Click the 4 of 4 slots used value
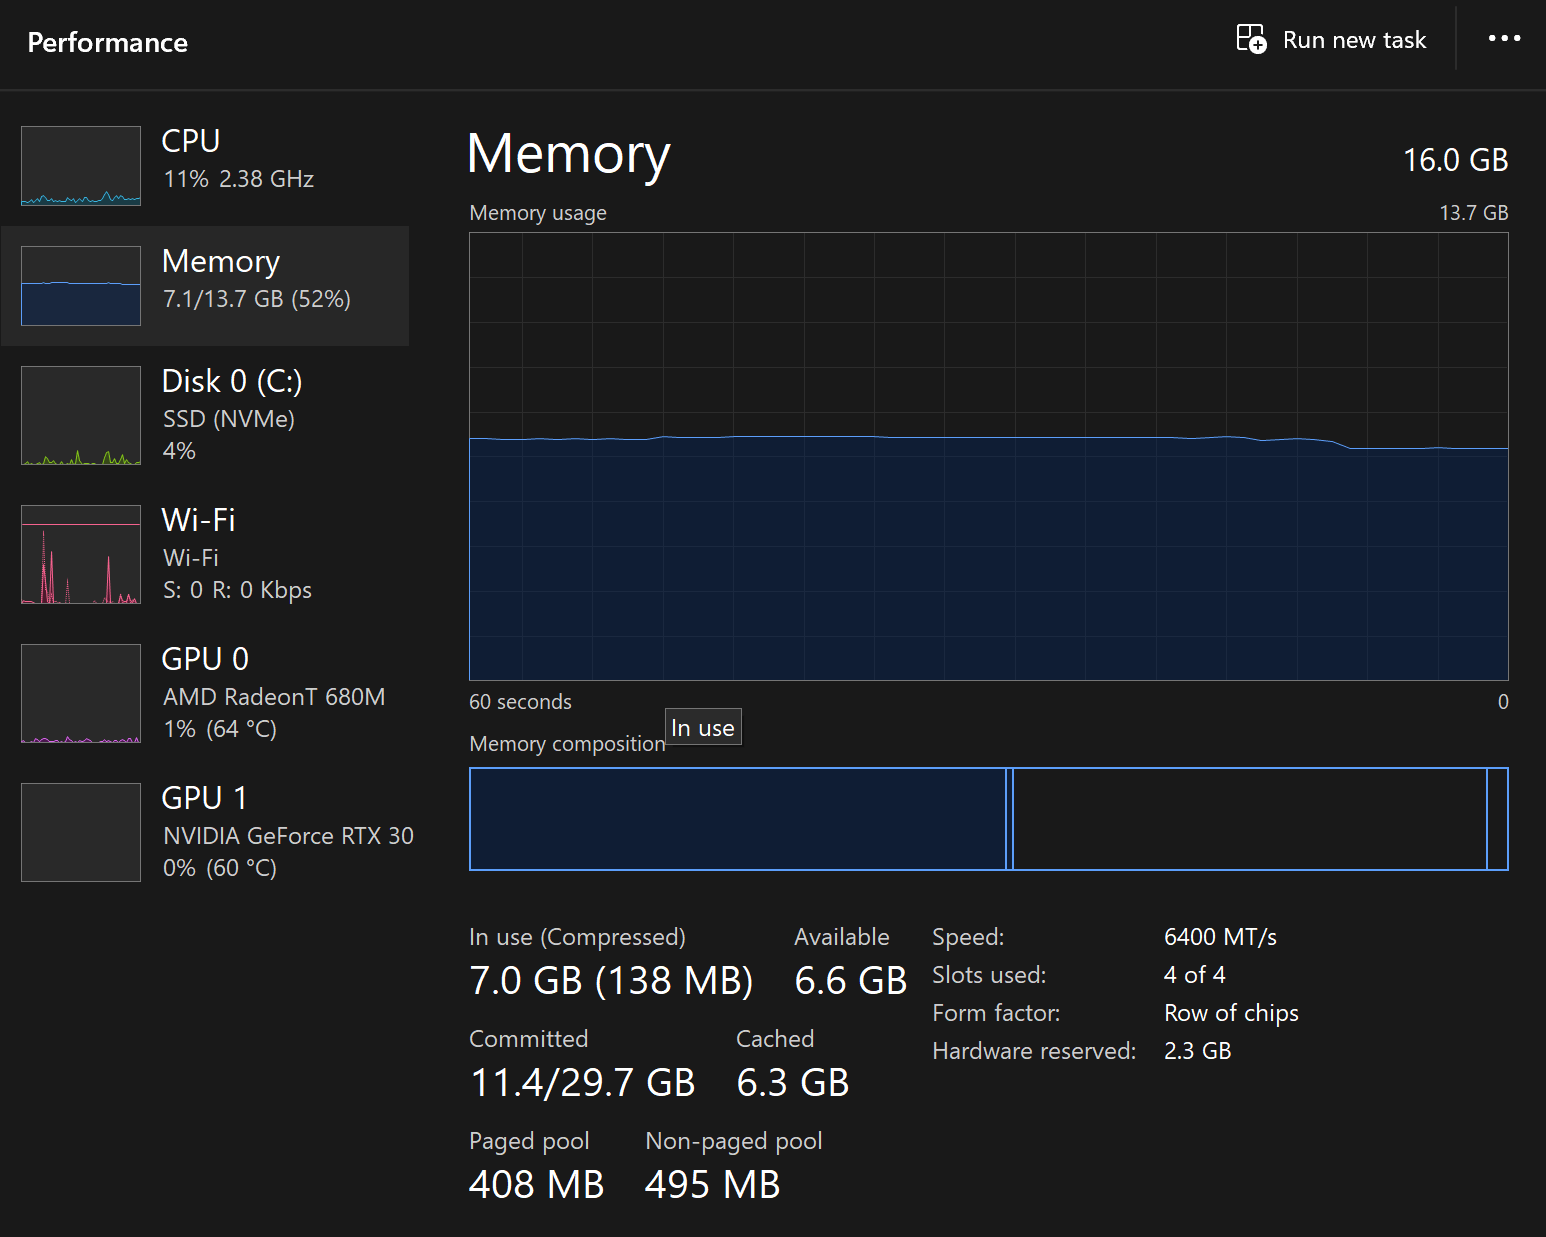 pyautogui.click(x=1194, y=975)
